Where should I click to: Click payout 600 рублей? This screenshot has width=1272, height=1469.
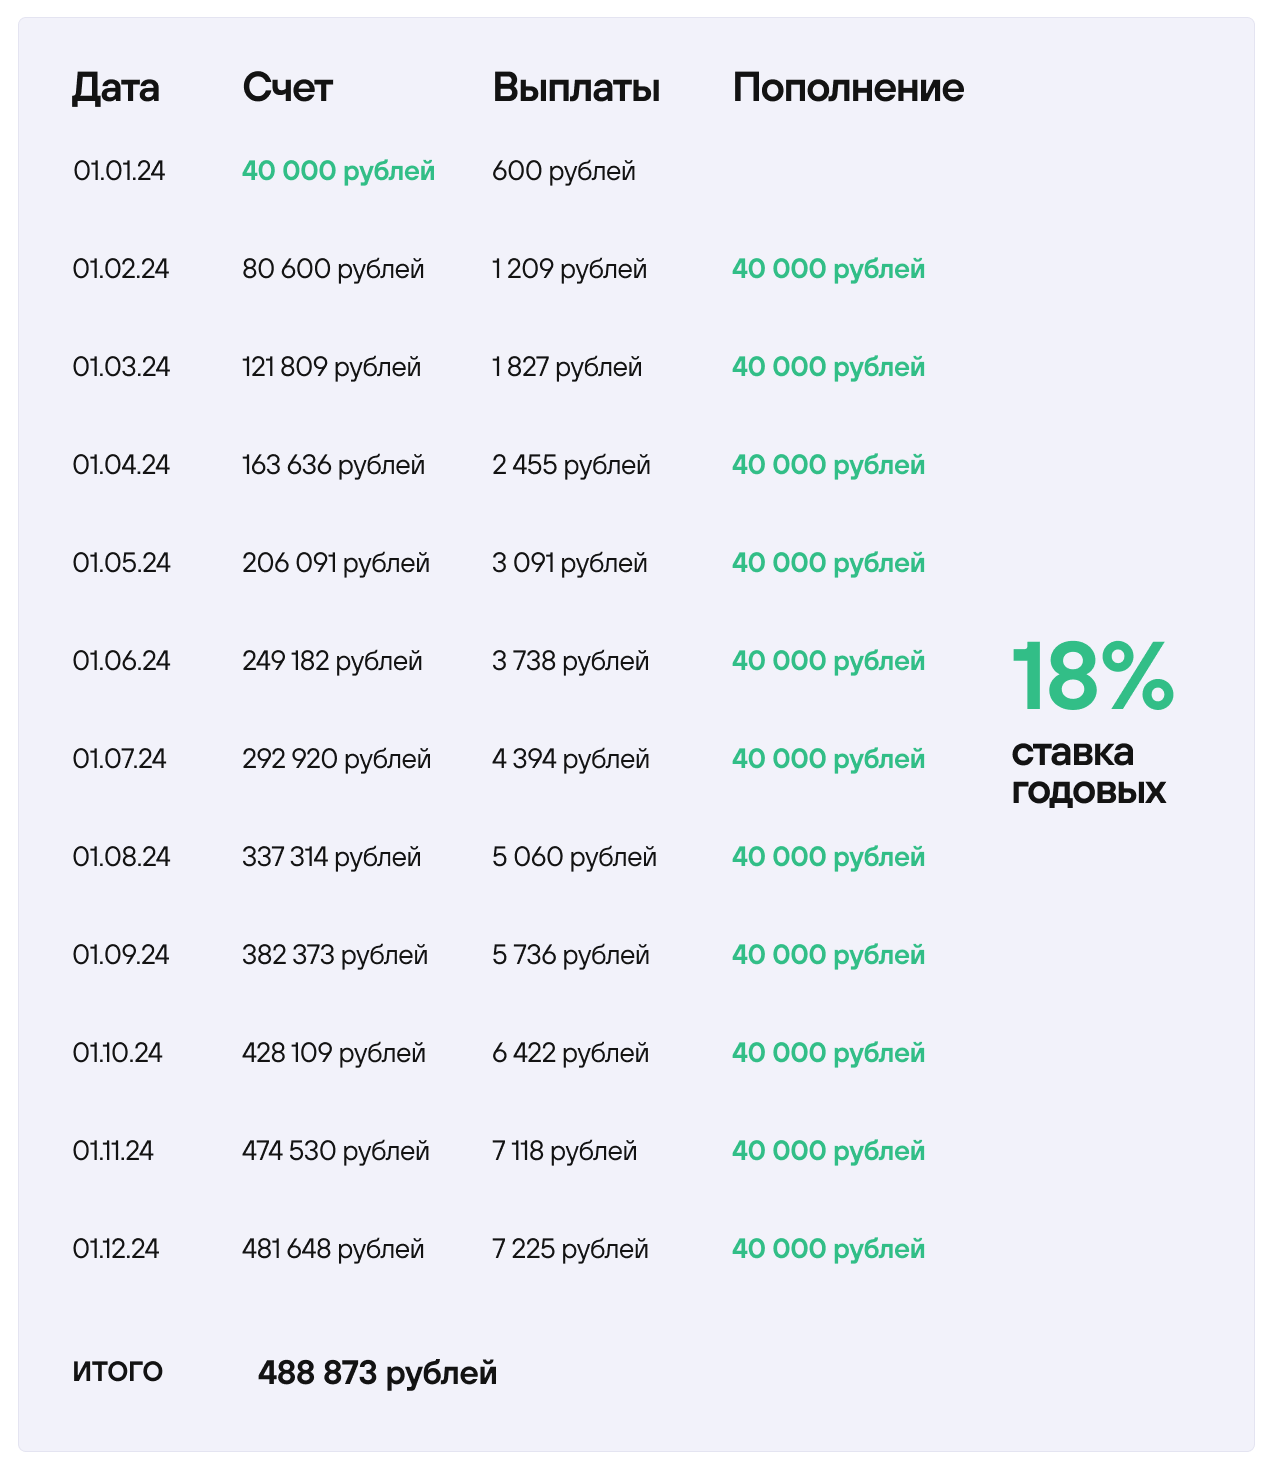[563, 171]
